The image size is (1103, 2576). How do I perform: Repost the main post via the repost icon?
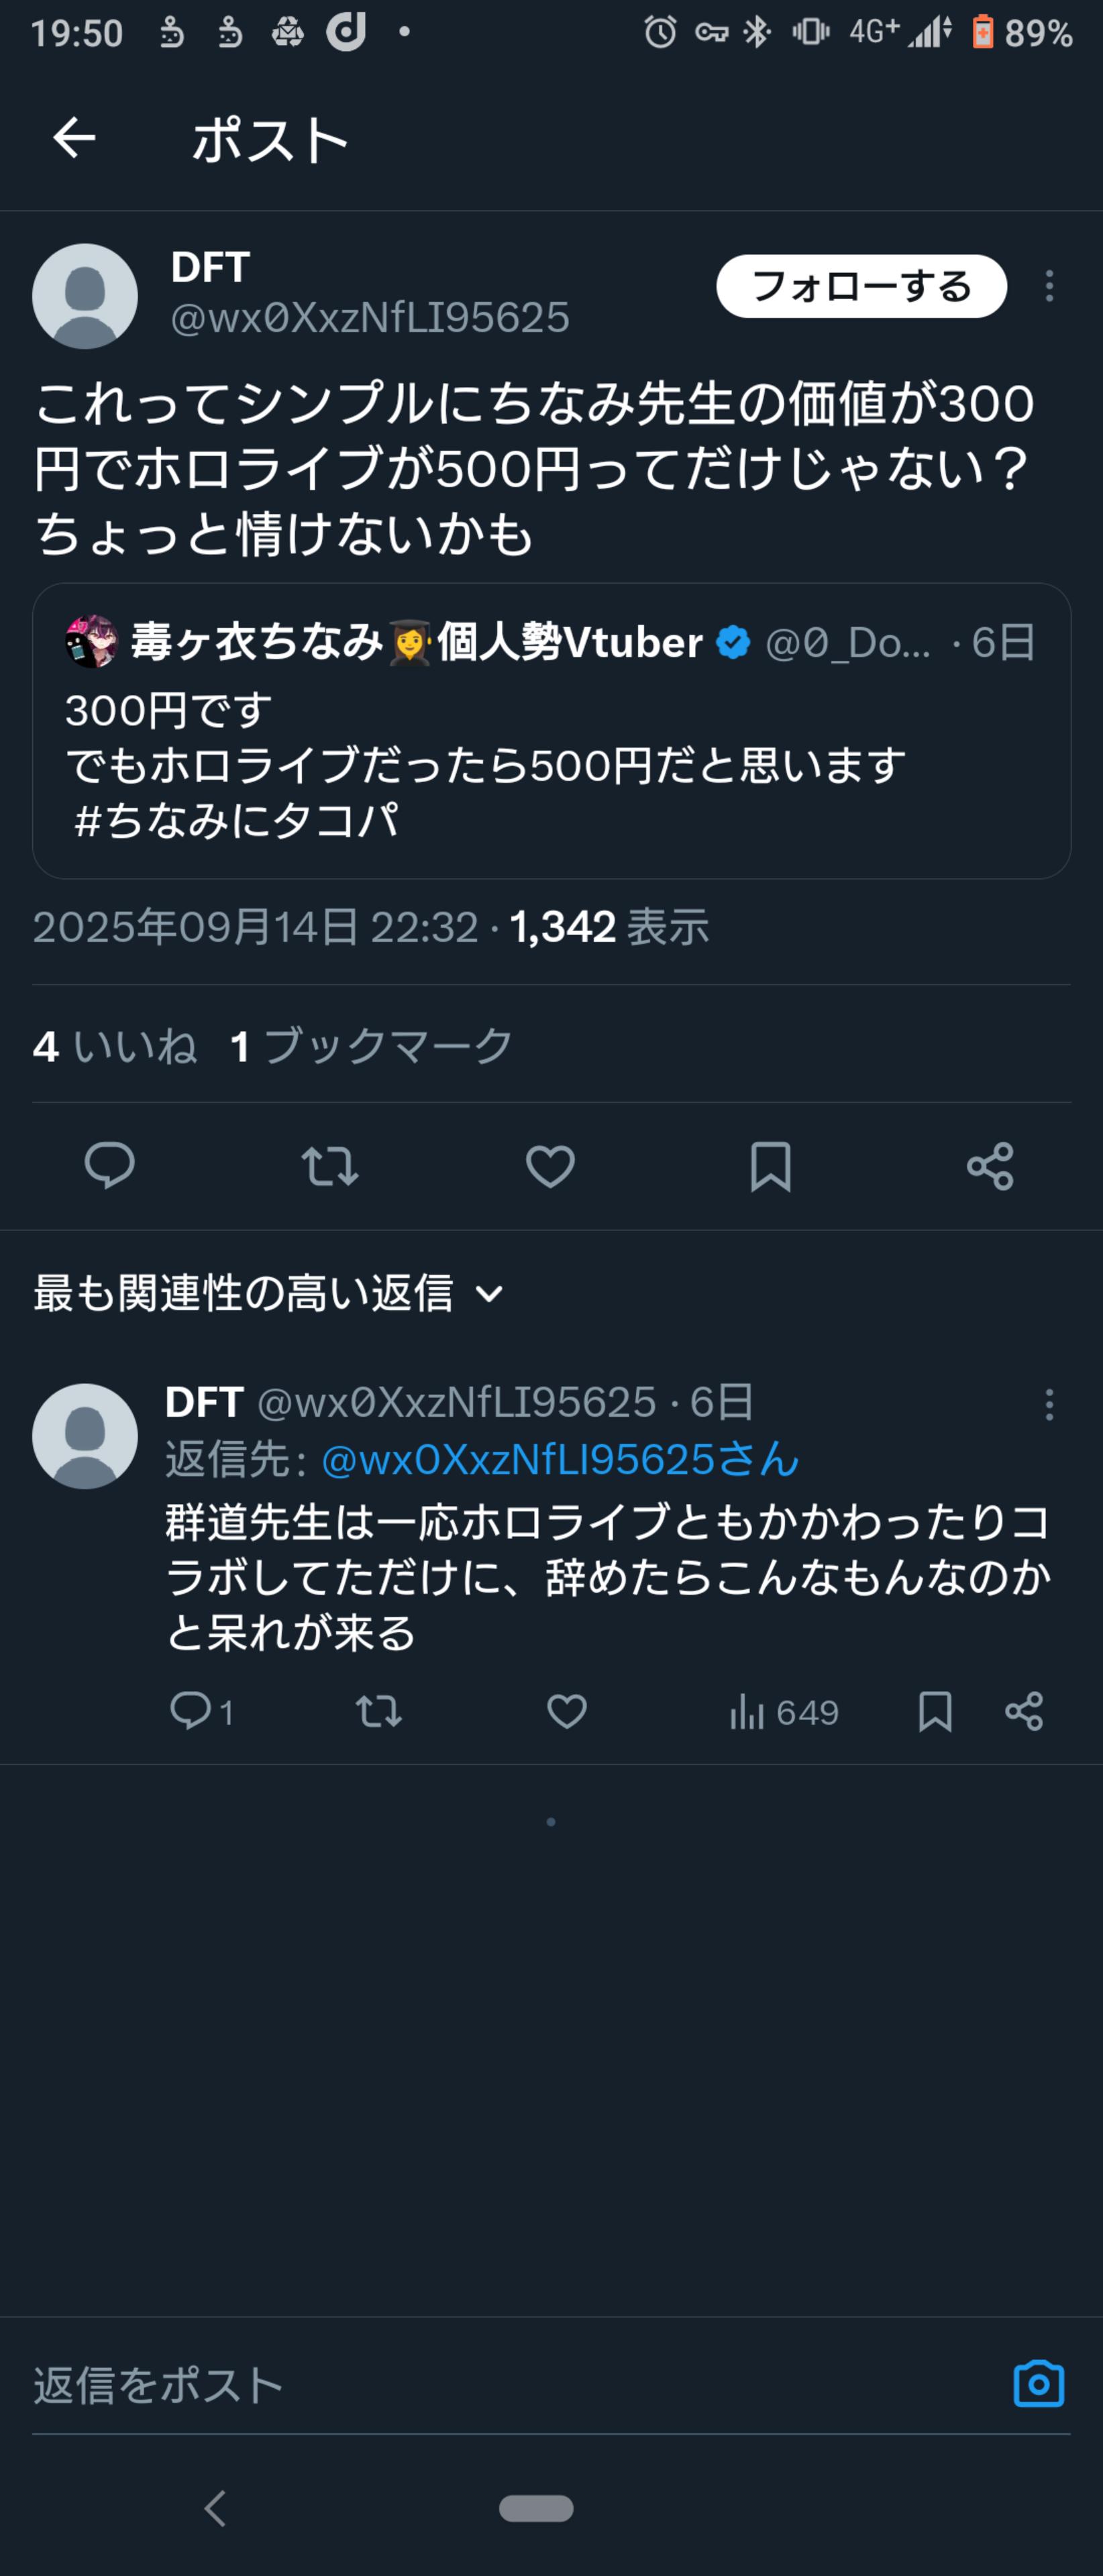click(330, 1165)
